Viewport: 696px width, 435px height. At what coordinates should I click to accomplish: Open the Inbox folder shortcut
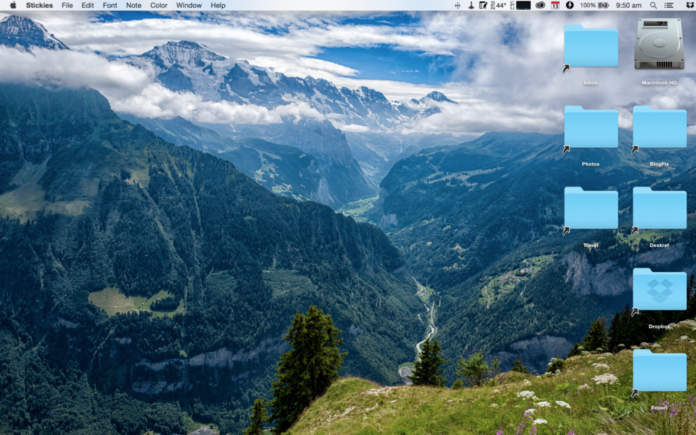[x=590, y=47]
